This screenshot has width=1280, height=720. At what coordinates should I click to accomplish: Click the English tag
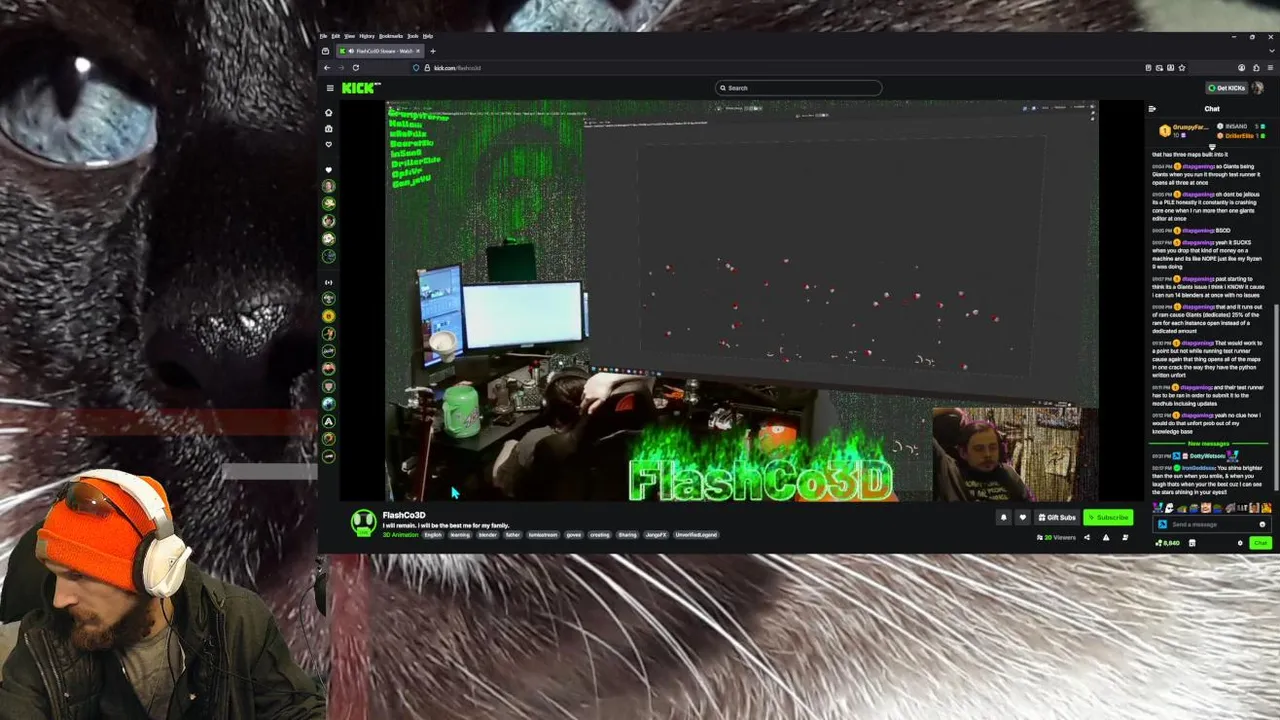432,535
